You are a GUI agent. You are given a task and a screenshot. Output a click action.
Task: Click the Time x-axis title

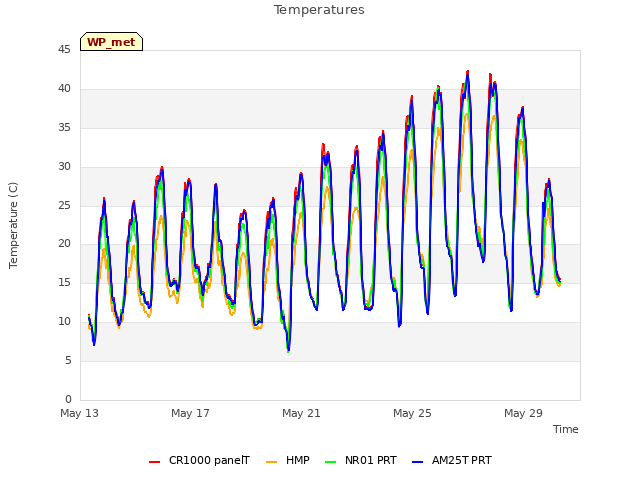tap(566, 429)
